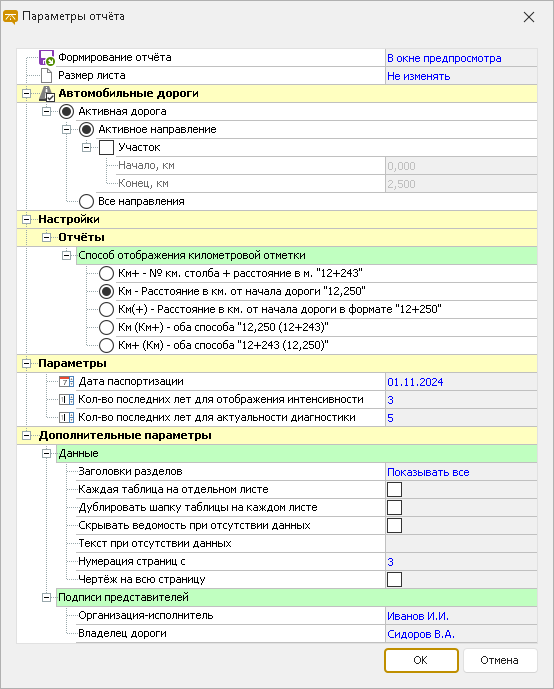
Task: Edit the Иванов И.И. signer value
Action: pos(461,616)
